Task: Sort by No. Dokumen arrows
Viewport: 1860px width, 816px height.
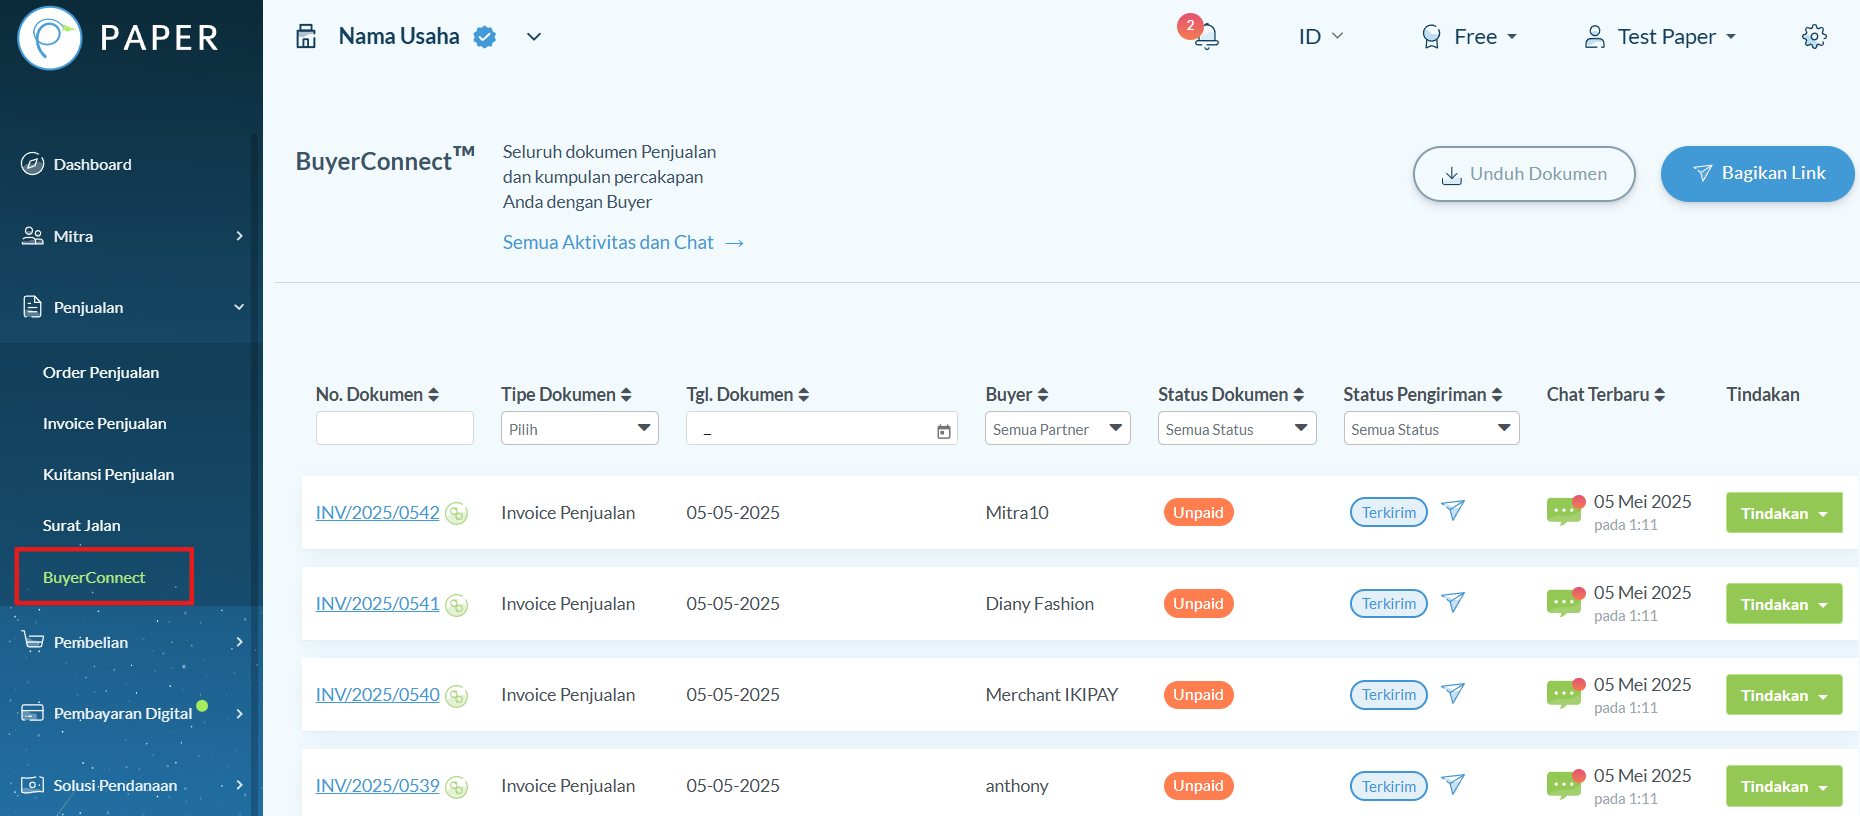Action: [433, 395]
